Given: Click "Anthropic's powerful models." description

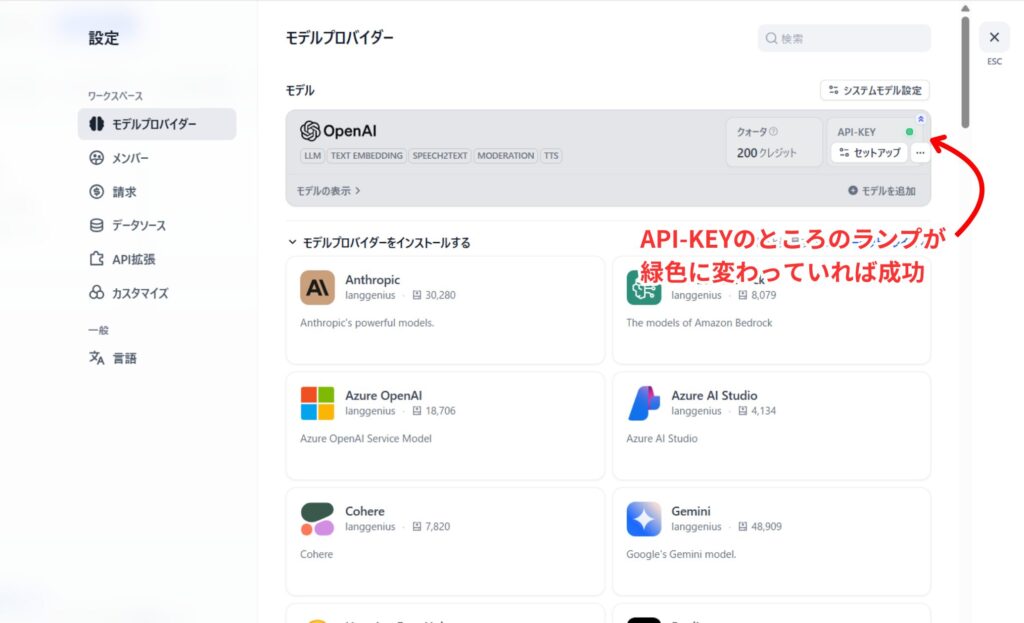Looking at the screenshot, I should pos(367,323).
